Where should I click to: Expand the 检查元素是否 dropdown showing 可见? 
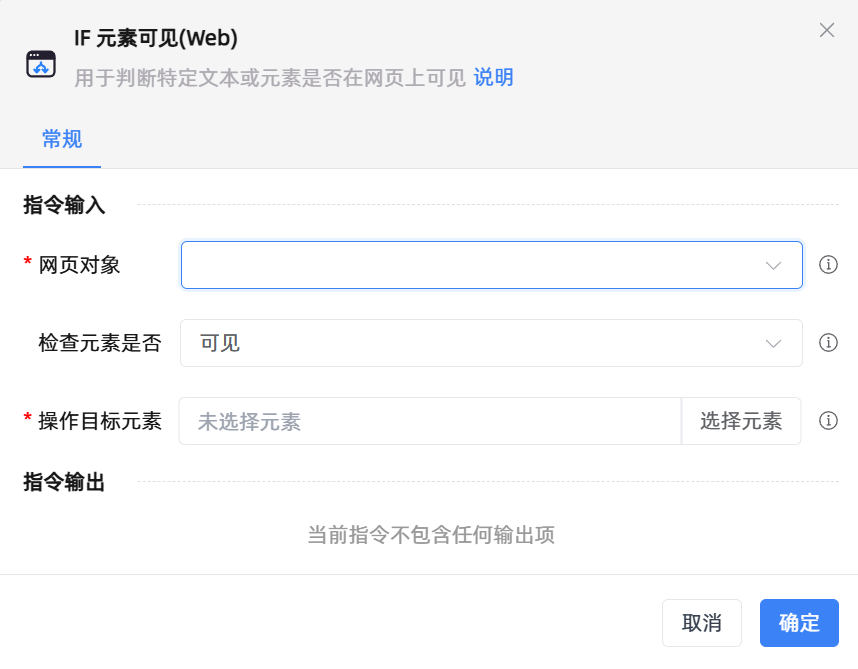point(470,343)
